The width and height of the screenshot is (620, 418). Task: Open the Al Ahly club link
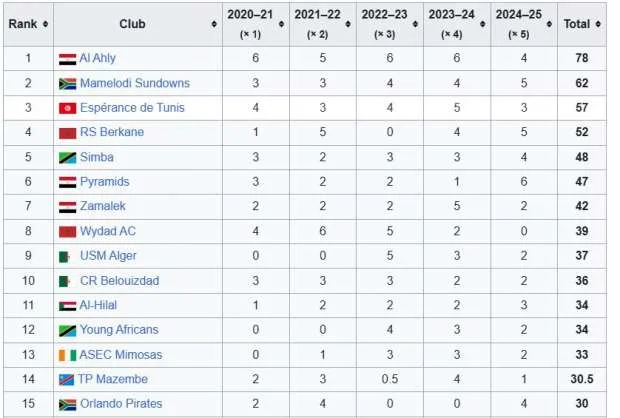98,58
